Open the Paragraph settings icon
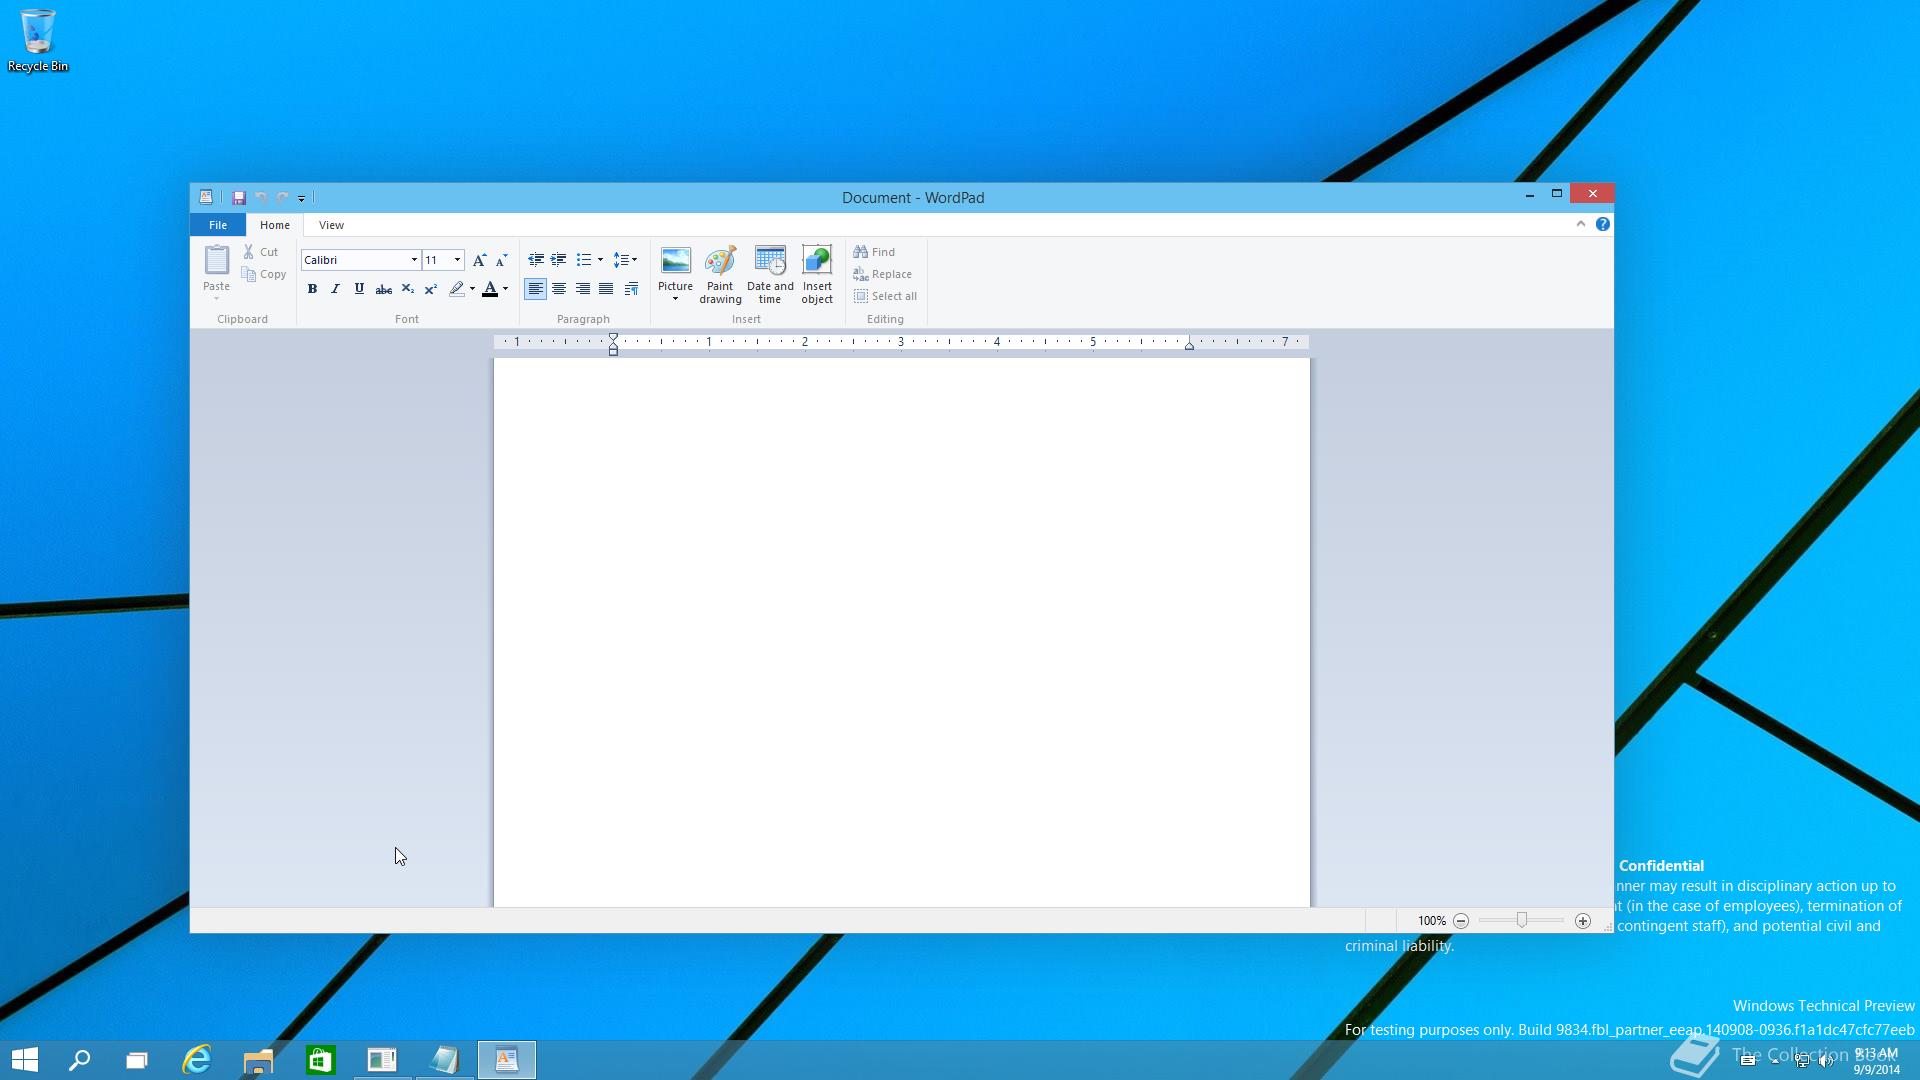The image size is (1920, 1080). click(631, 289)
